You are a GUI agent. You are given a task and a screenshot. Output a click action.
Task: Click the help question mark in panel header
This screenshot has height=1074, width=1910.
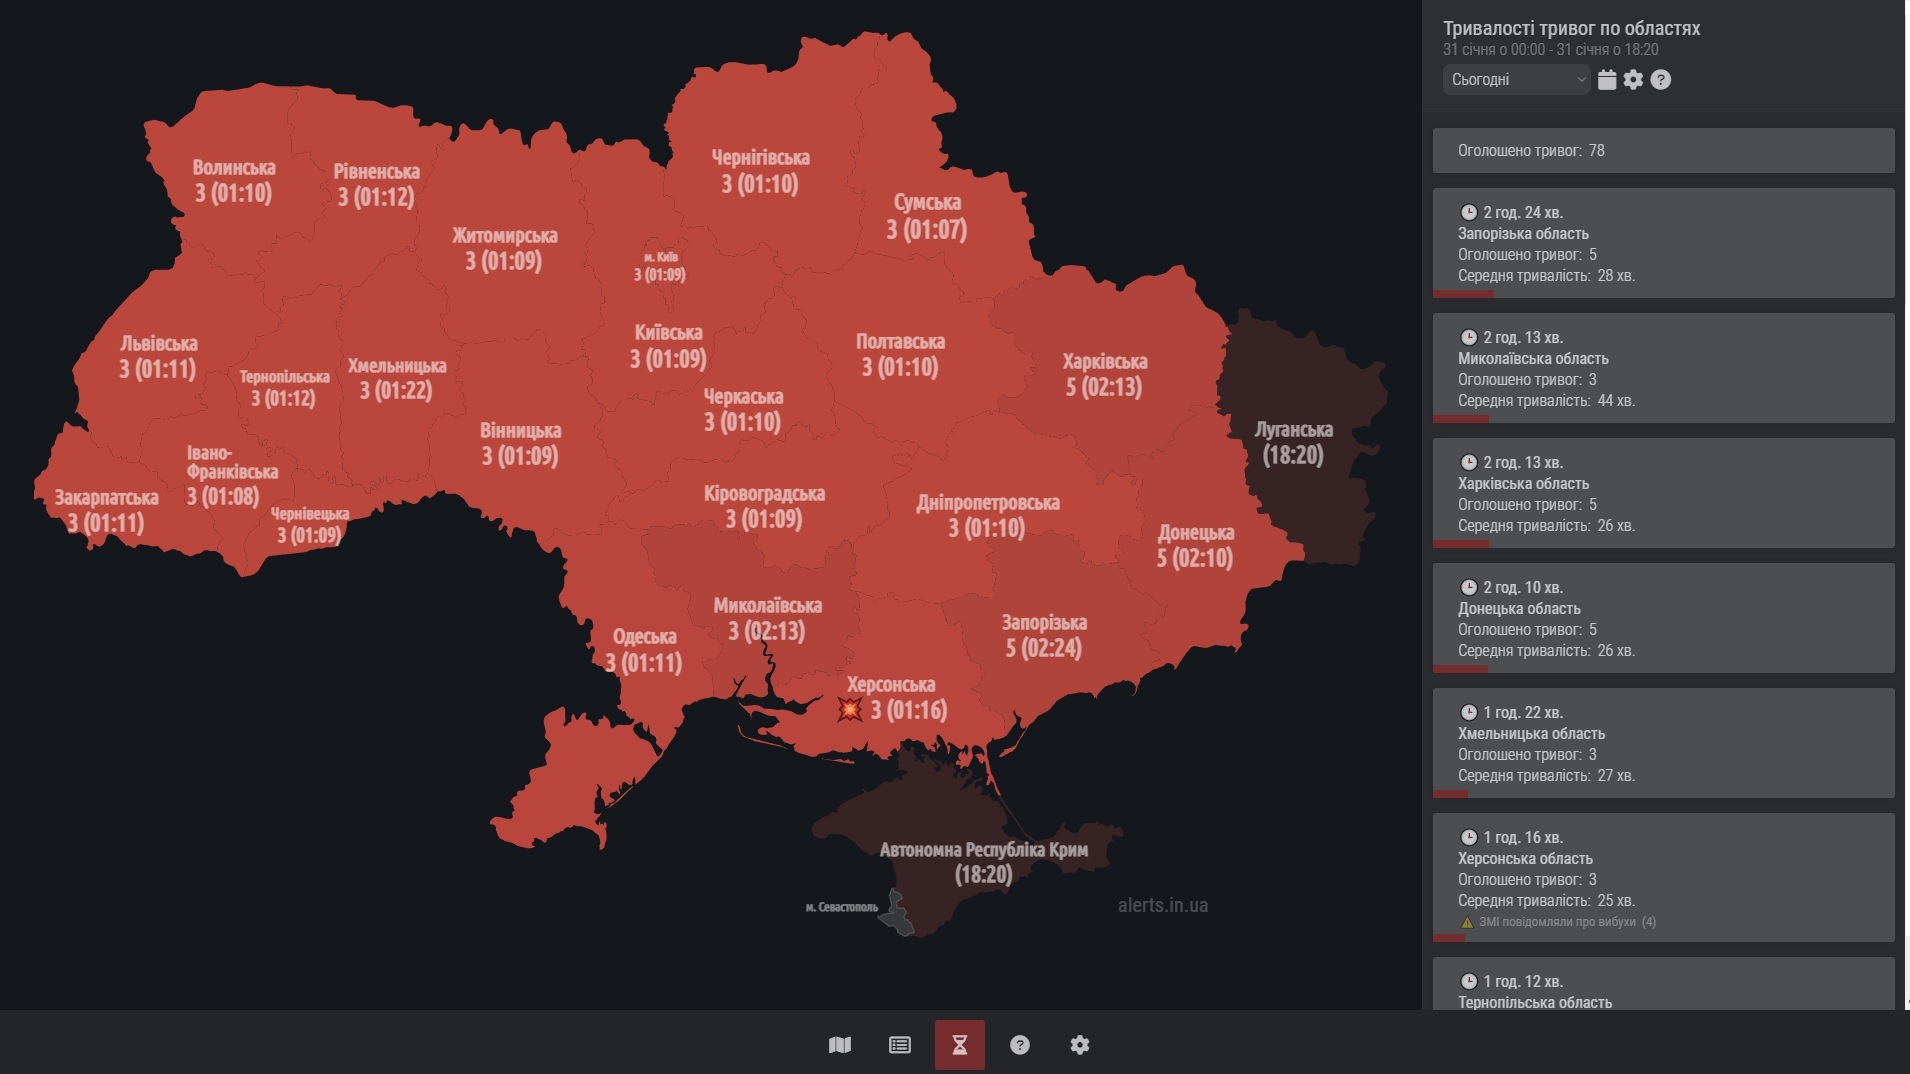pos(1661,80)
